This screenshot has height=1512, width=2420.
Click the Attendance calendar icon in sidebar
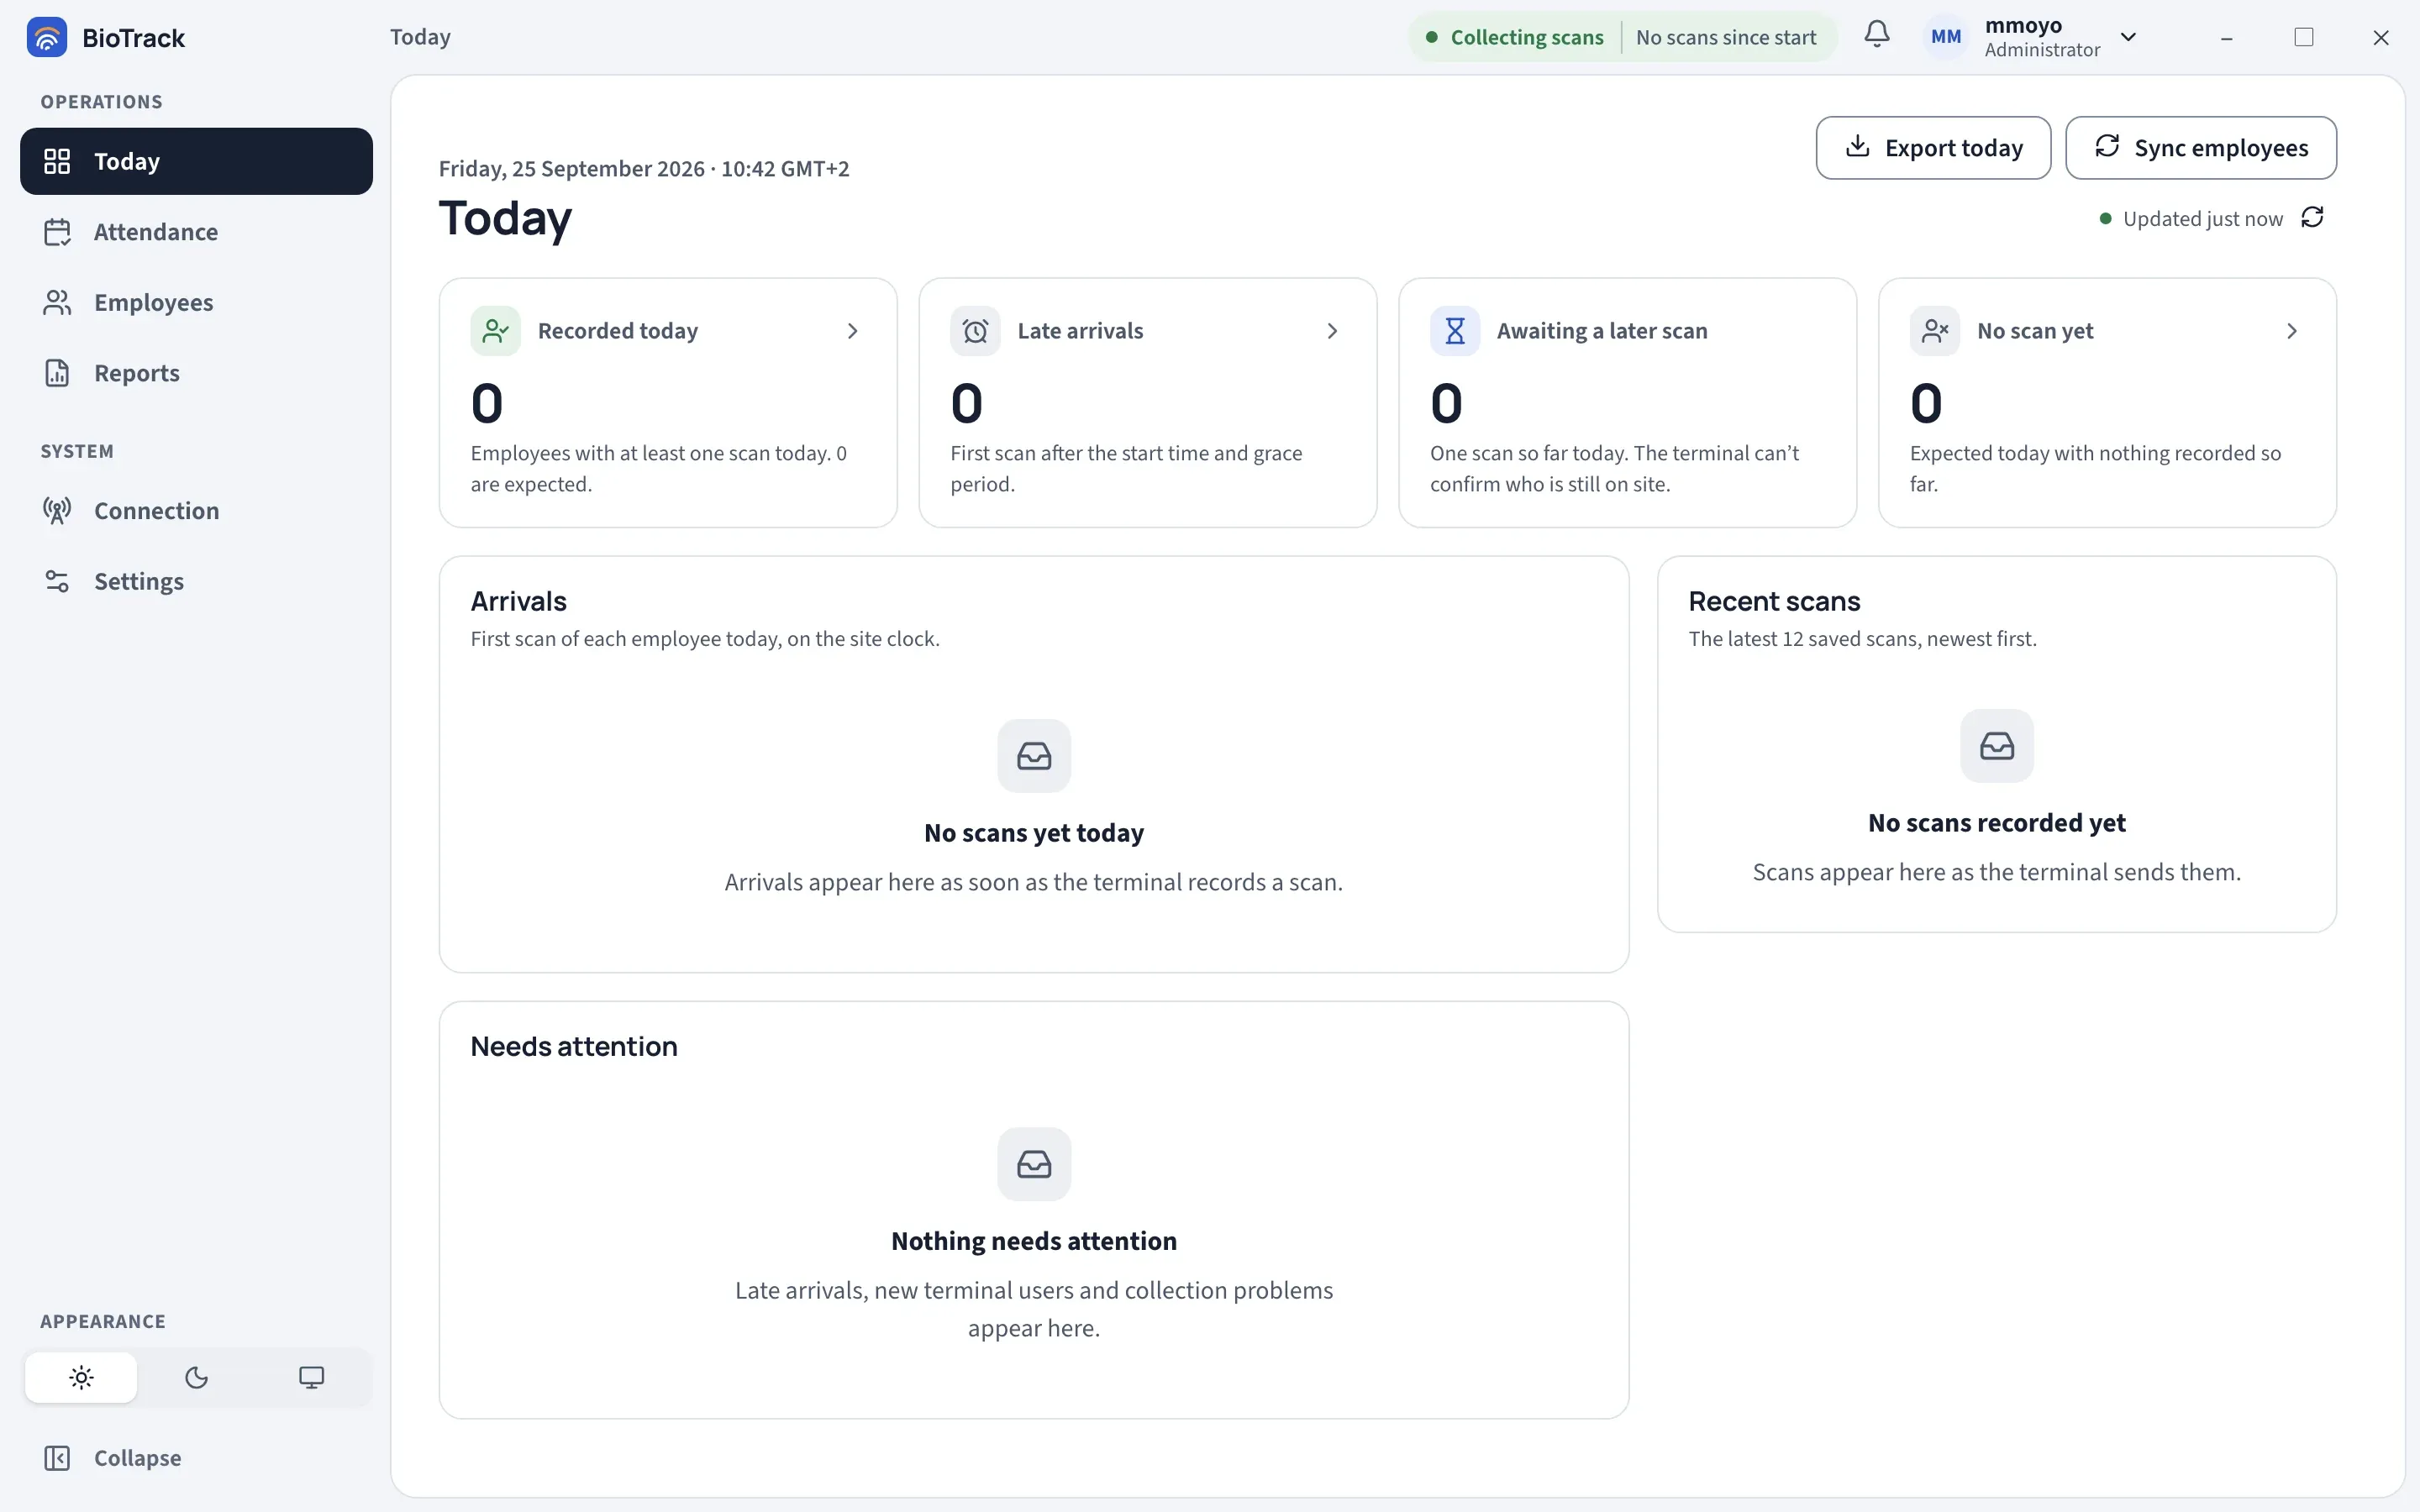57,232
